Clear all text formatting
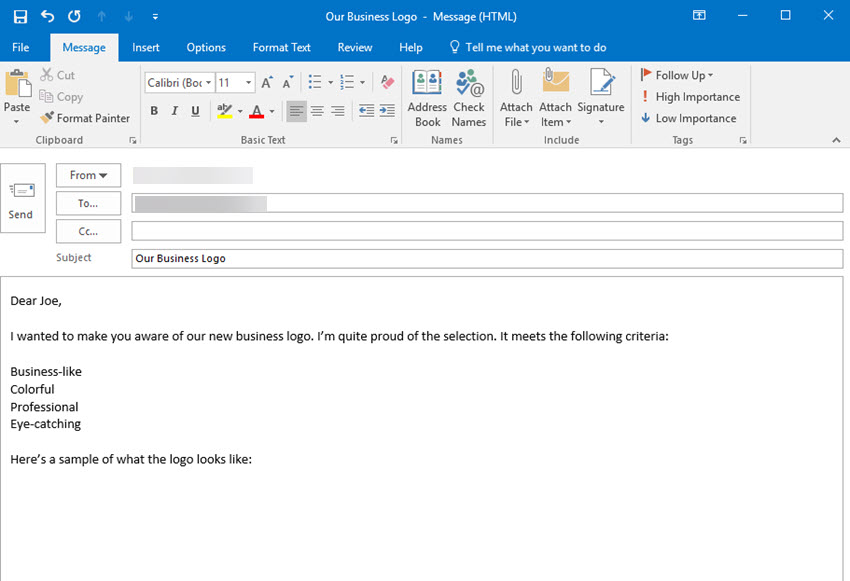850x581 pixels. pyautogui.click(x=388, y=83)
